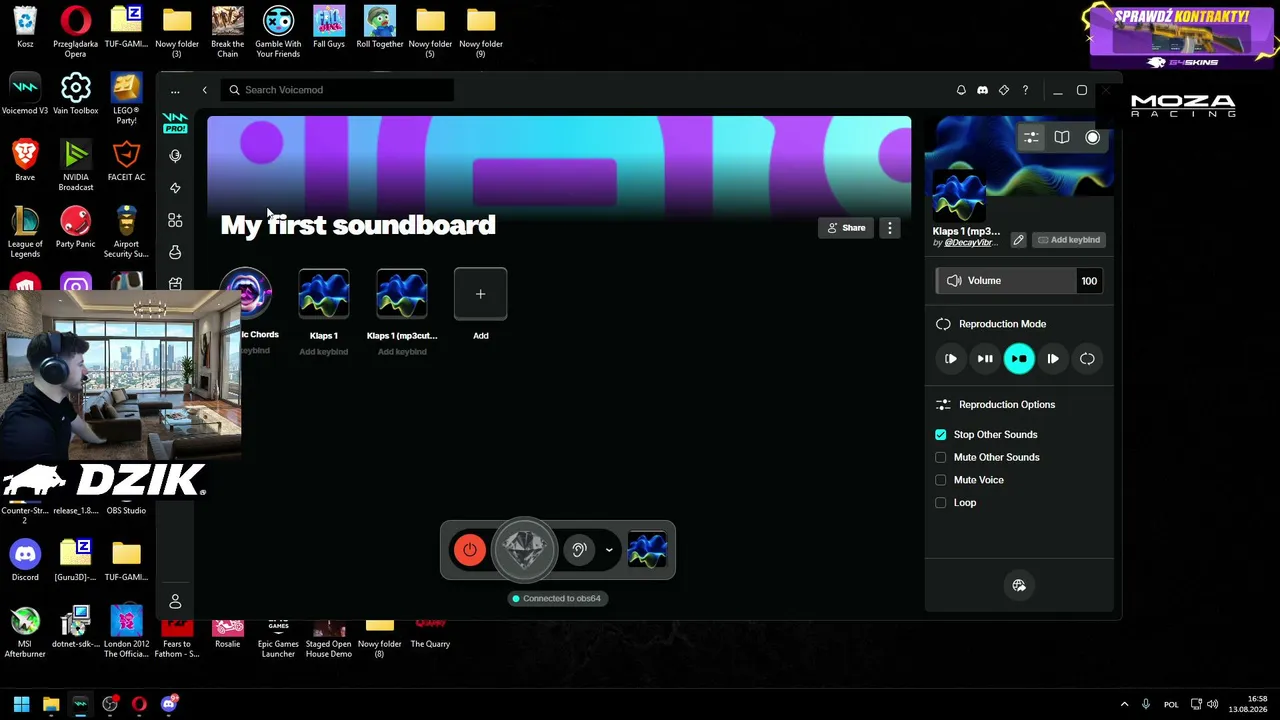1280x720 pixels.
Task: Enable the Loop checkbox
Action: [x=941, y=503]
